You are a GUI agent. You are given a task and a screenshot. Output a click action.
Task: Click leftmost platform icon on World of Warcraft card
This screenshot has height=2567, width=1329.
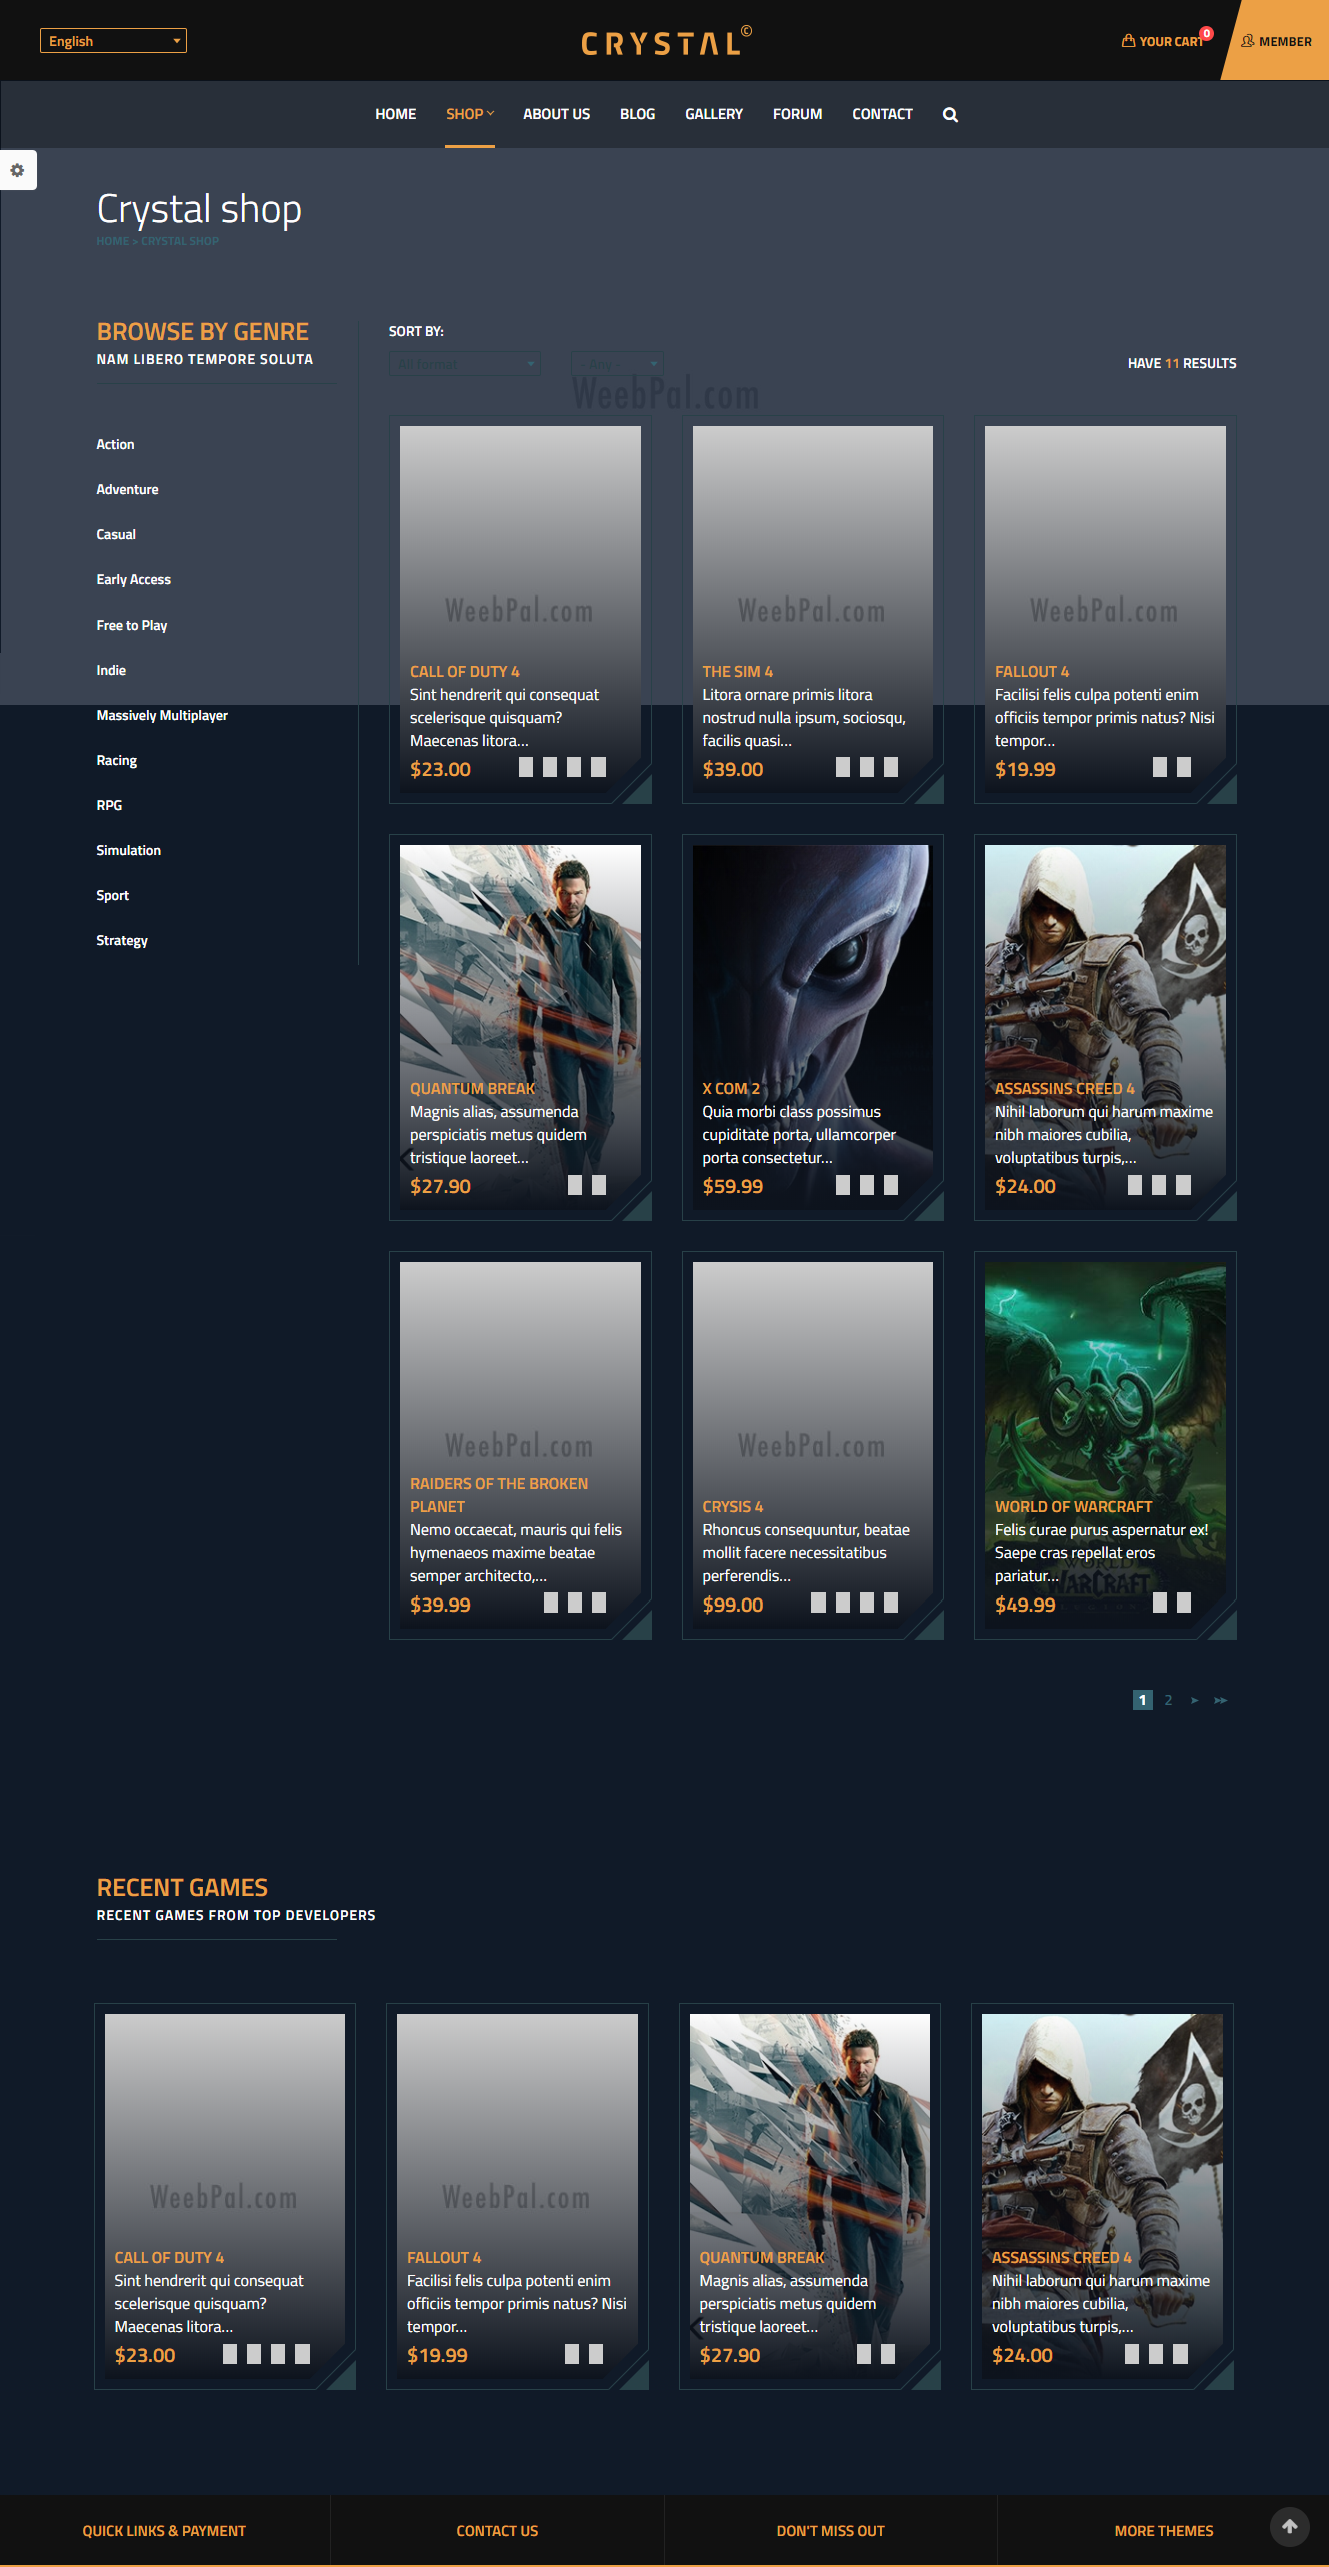(1160, 1603)
